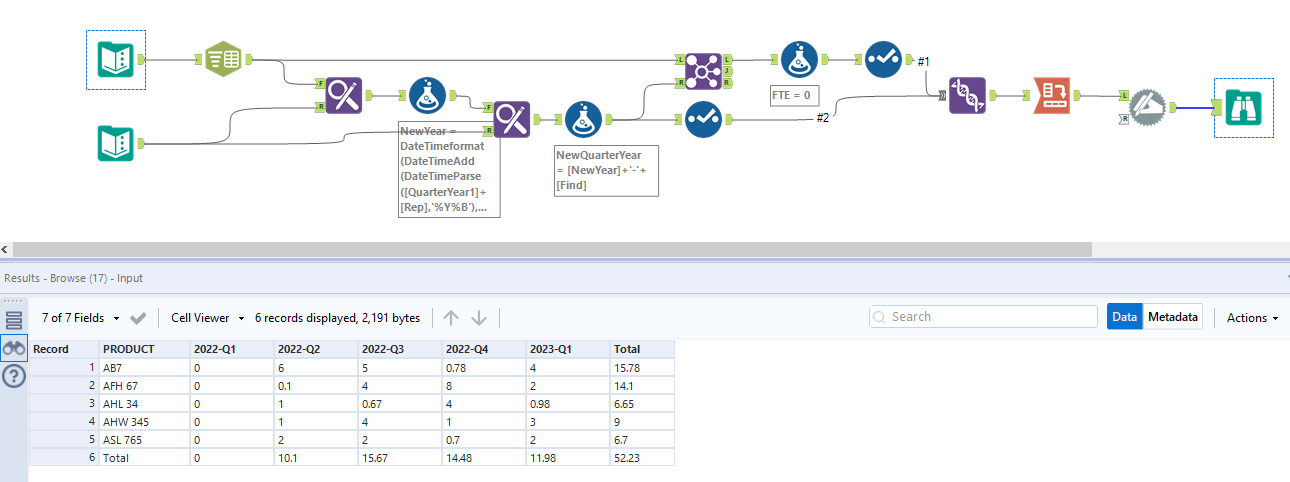Screen dimensions: 1290x482
Task: Click the down arrow next record button
Action: (479, 318)
